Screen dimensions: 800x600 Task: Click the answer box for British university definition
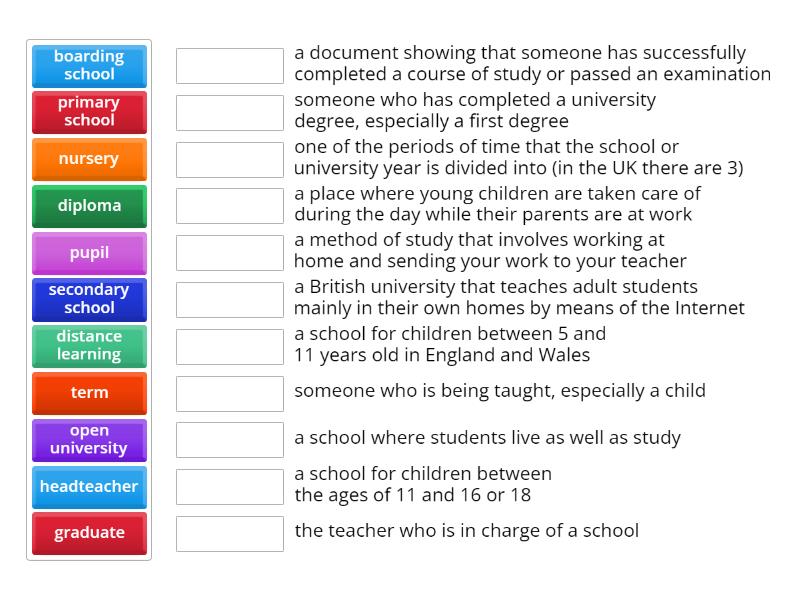click(229, 299)
